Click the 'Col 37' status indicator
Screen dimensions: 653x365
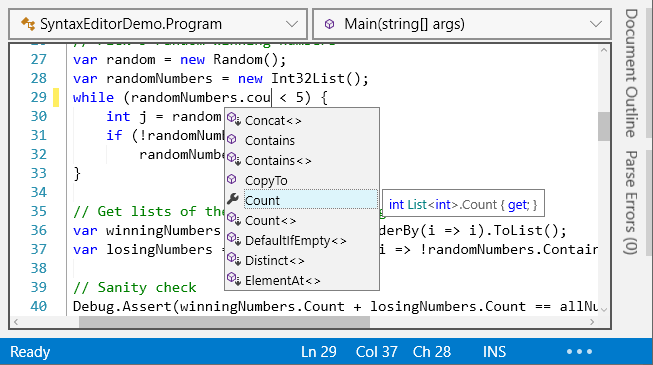376,352
